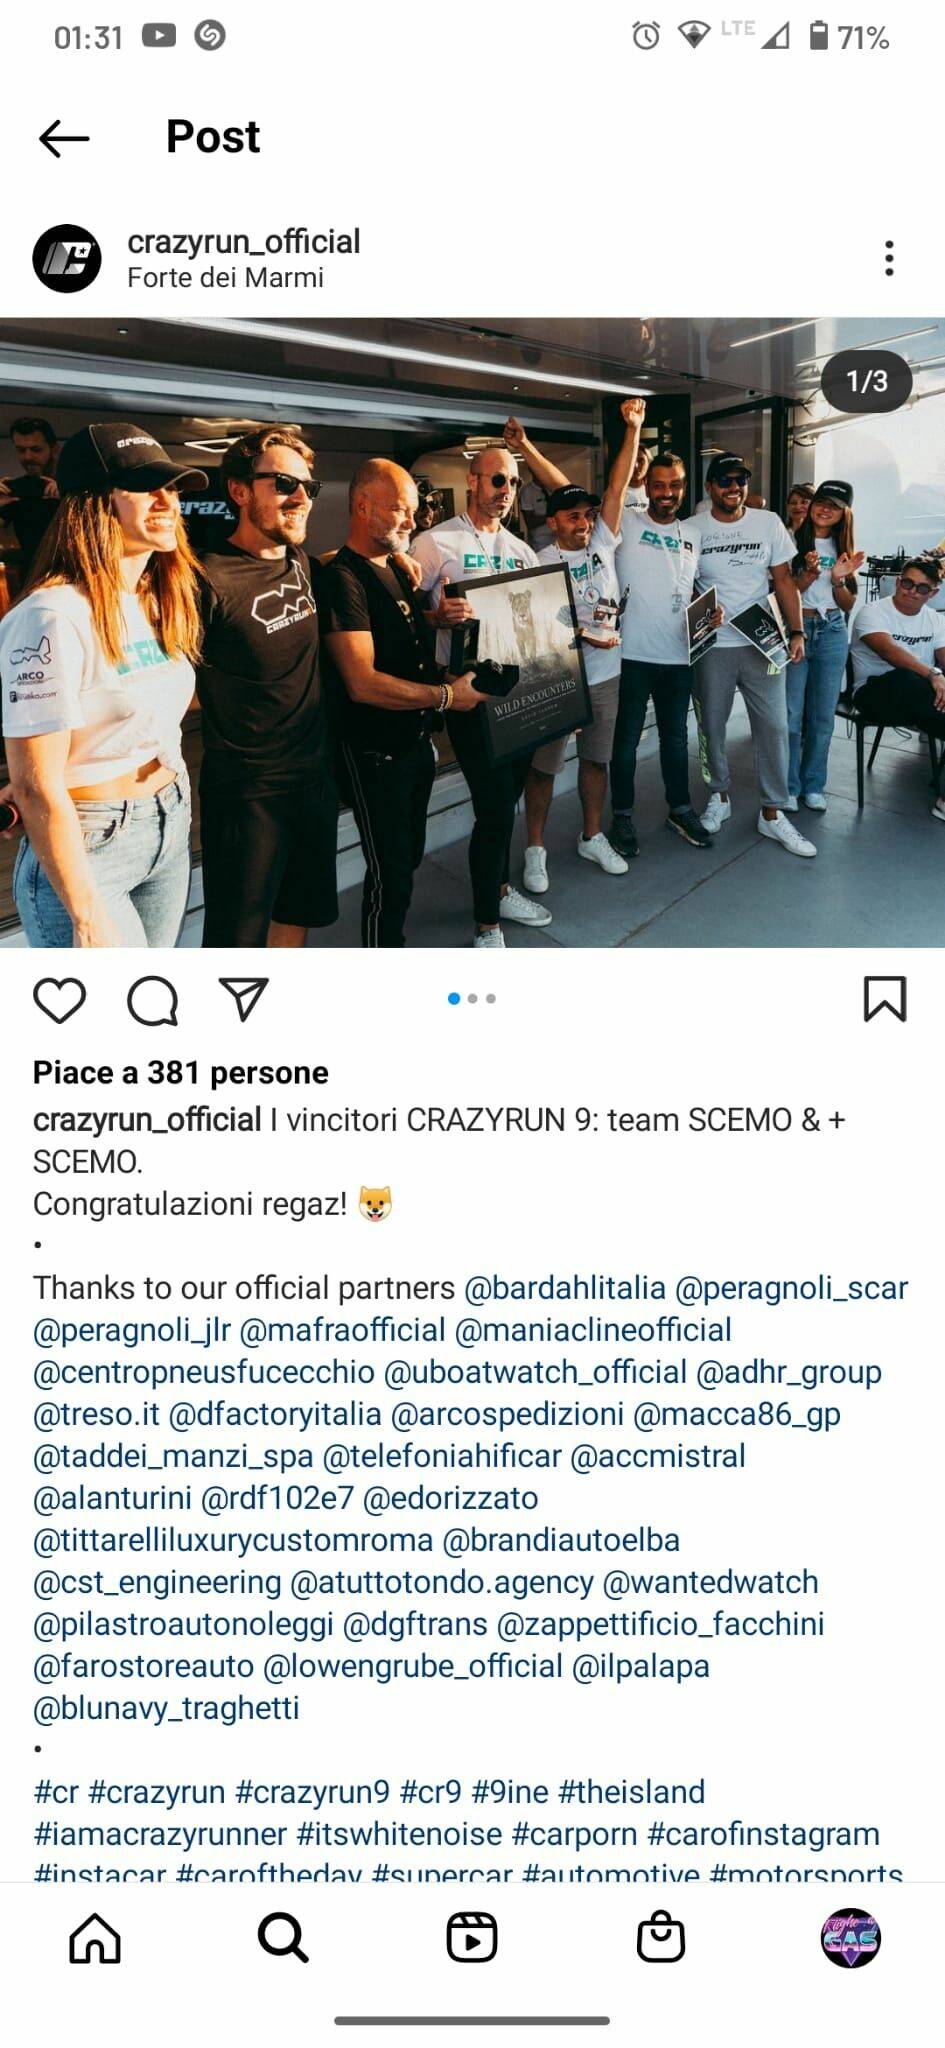Open the Forte dei Marmi location
This screenshot has width=945, height=2048.
225,277
